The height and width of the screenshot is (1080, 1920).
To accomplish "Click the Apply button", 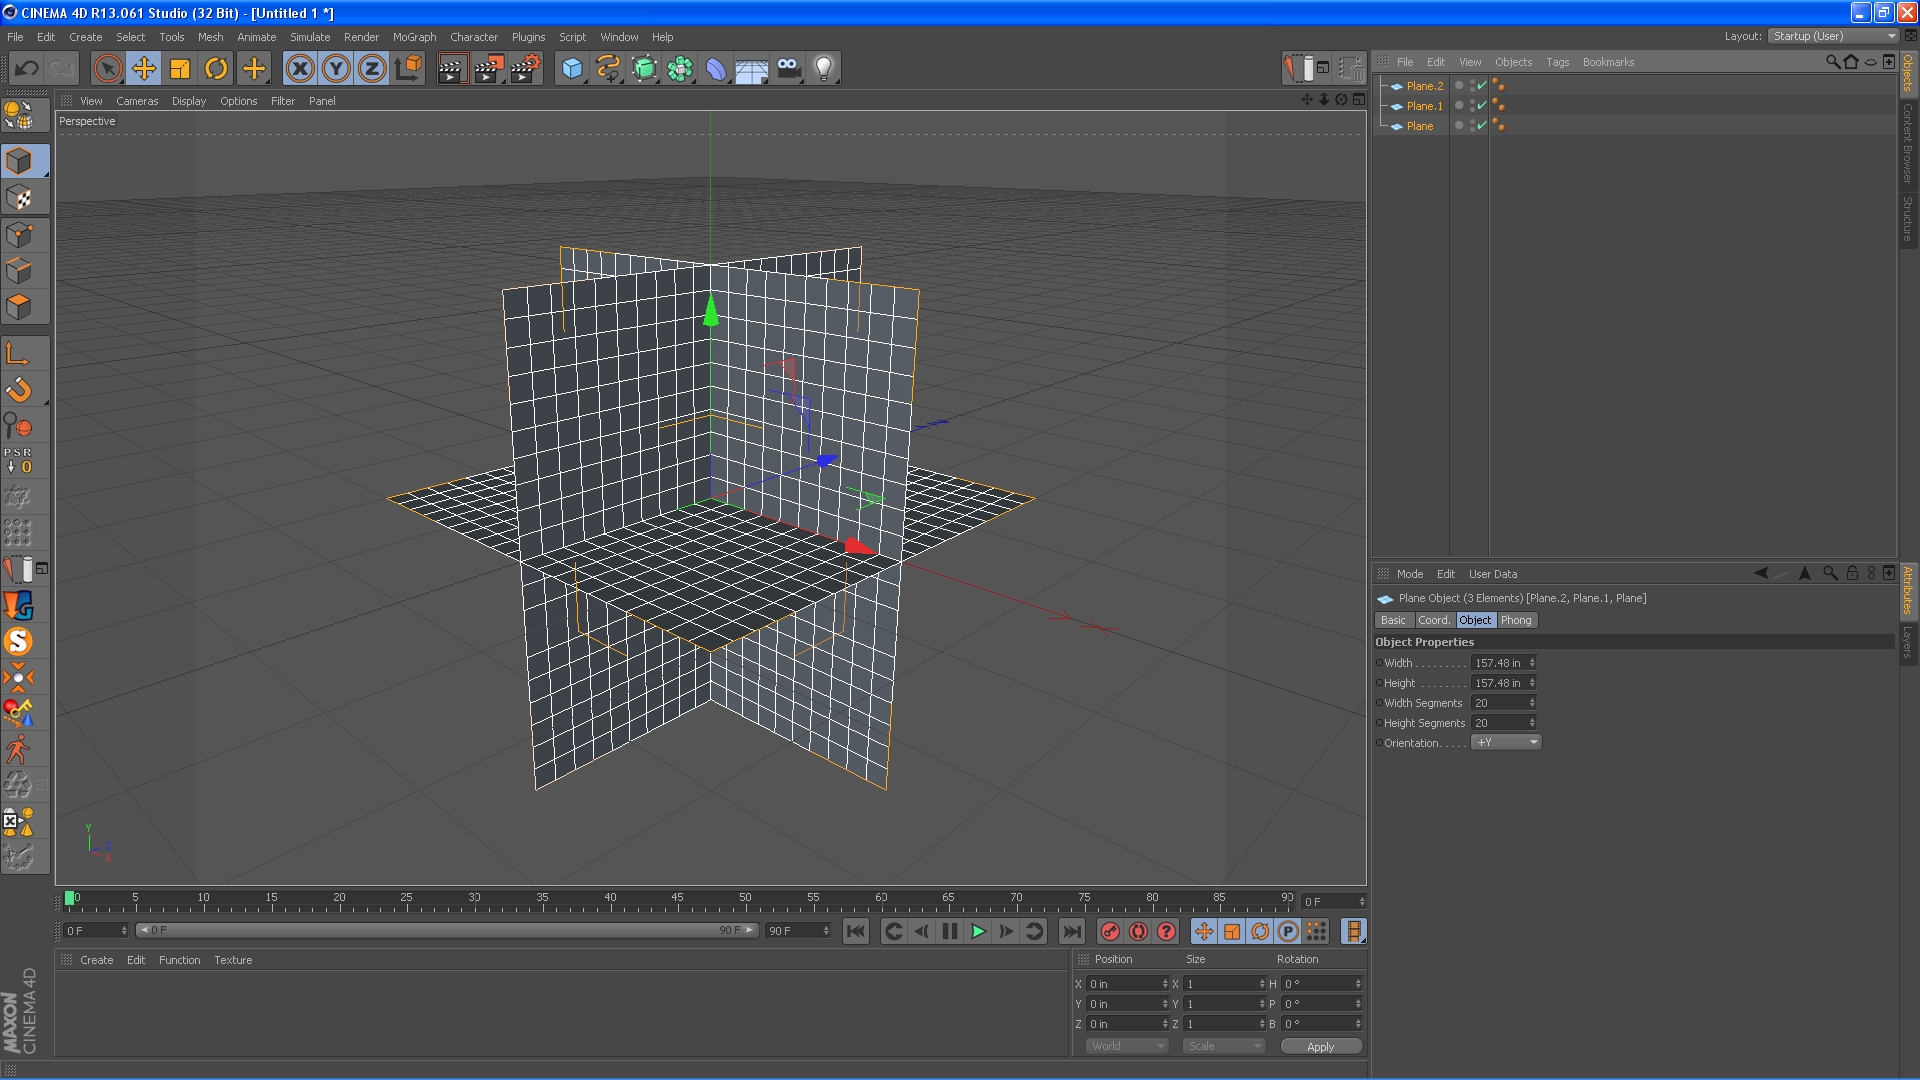I will pyautogui.click(x=1320, y=1047).
